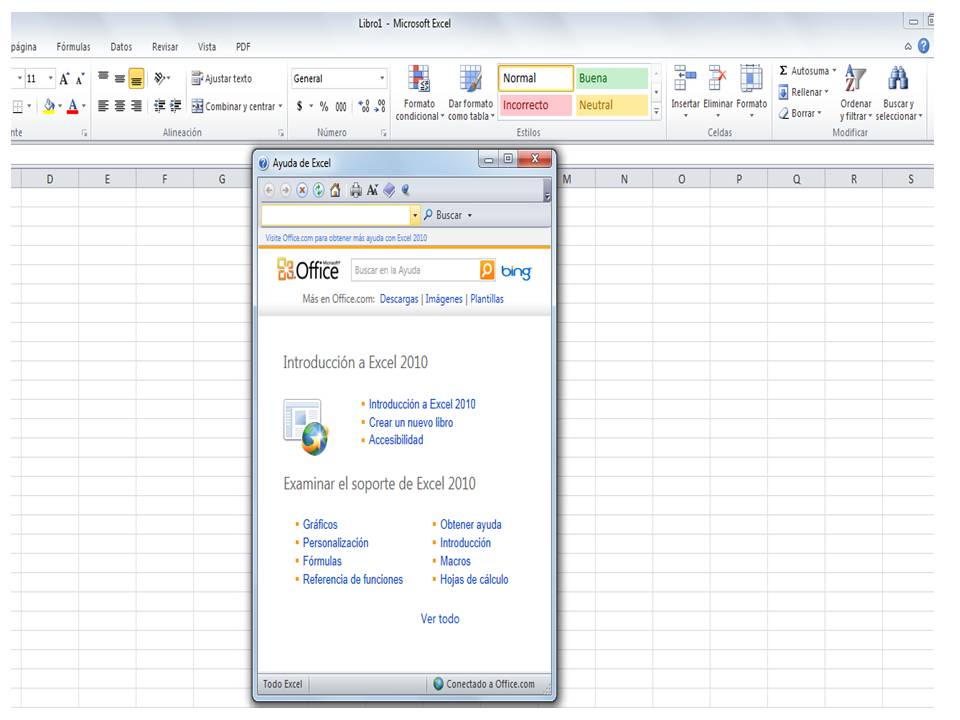The width and height of the screenshot is (960, 720).
Task: Switch to the Revisar ribbon tab
Action: tap(164, 46)
